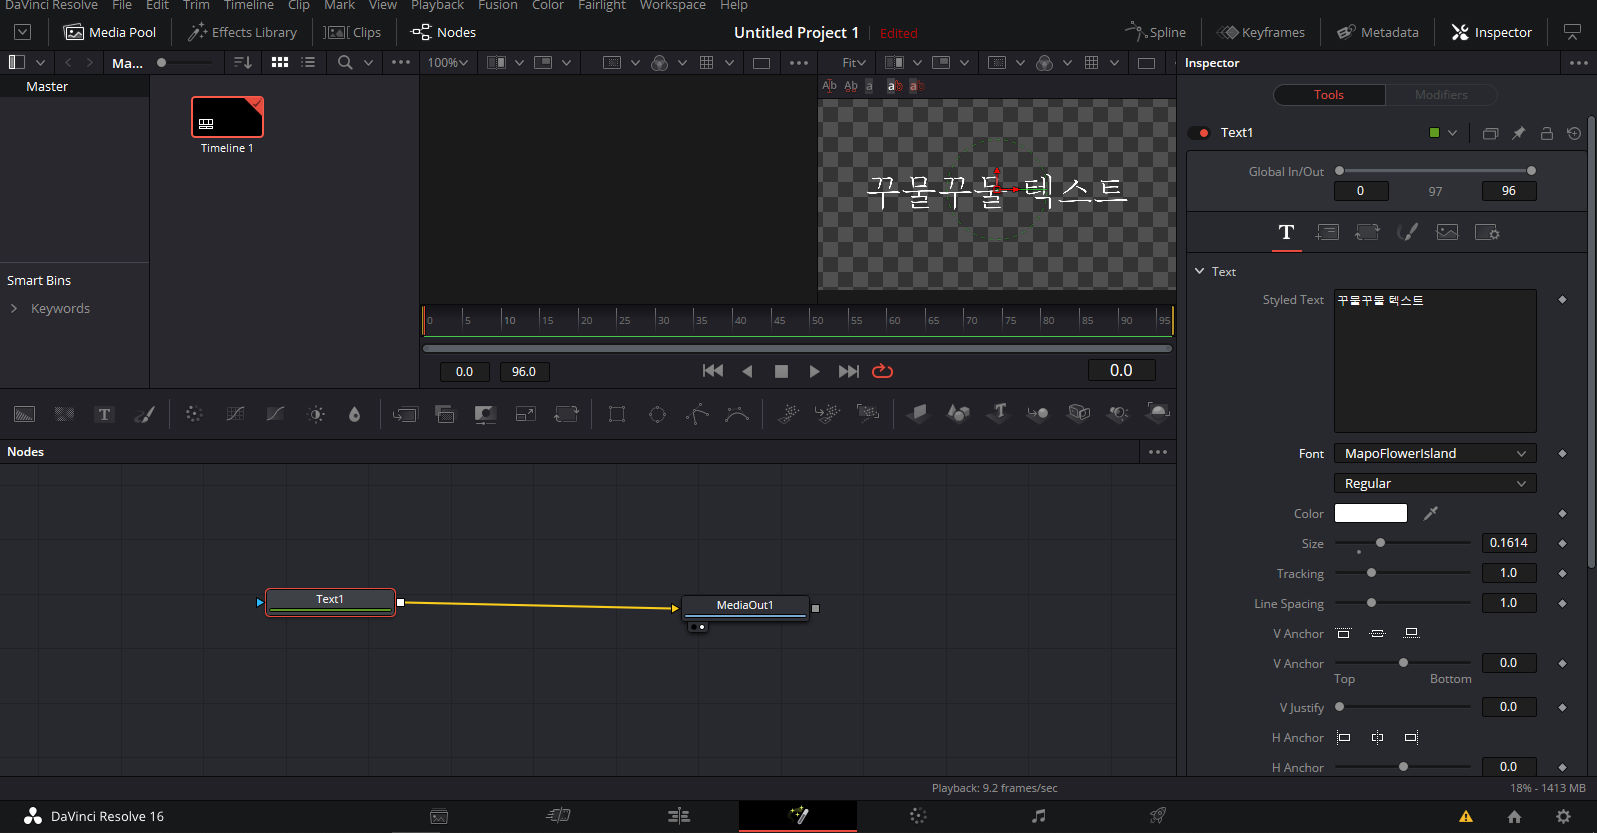Add a Resize node from the toolbar
The width and height of the screenshot is (1597, 833).
[526, 414]
